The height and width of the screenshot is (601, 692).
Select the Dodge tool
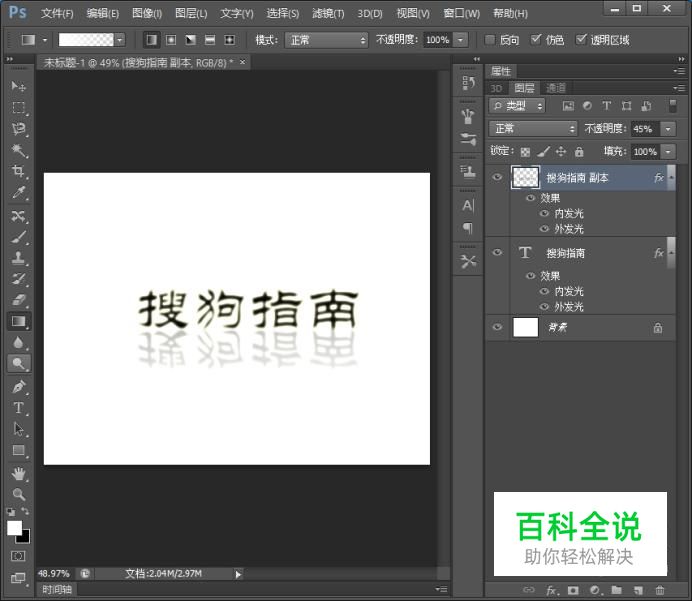(18, 364)
